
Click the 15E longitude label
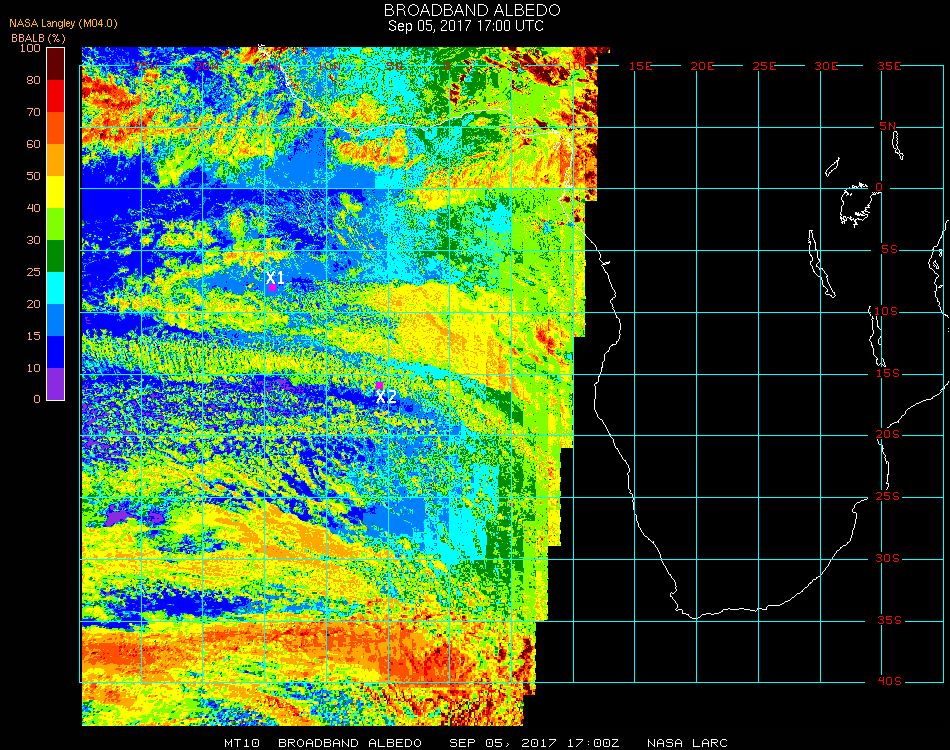[640, 66]
